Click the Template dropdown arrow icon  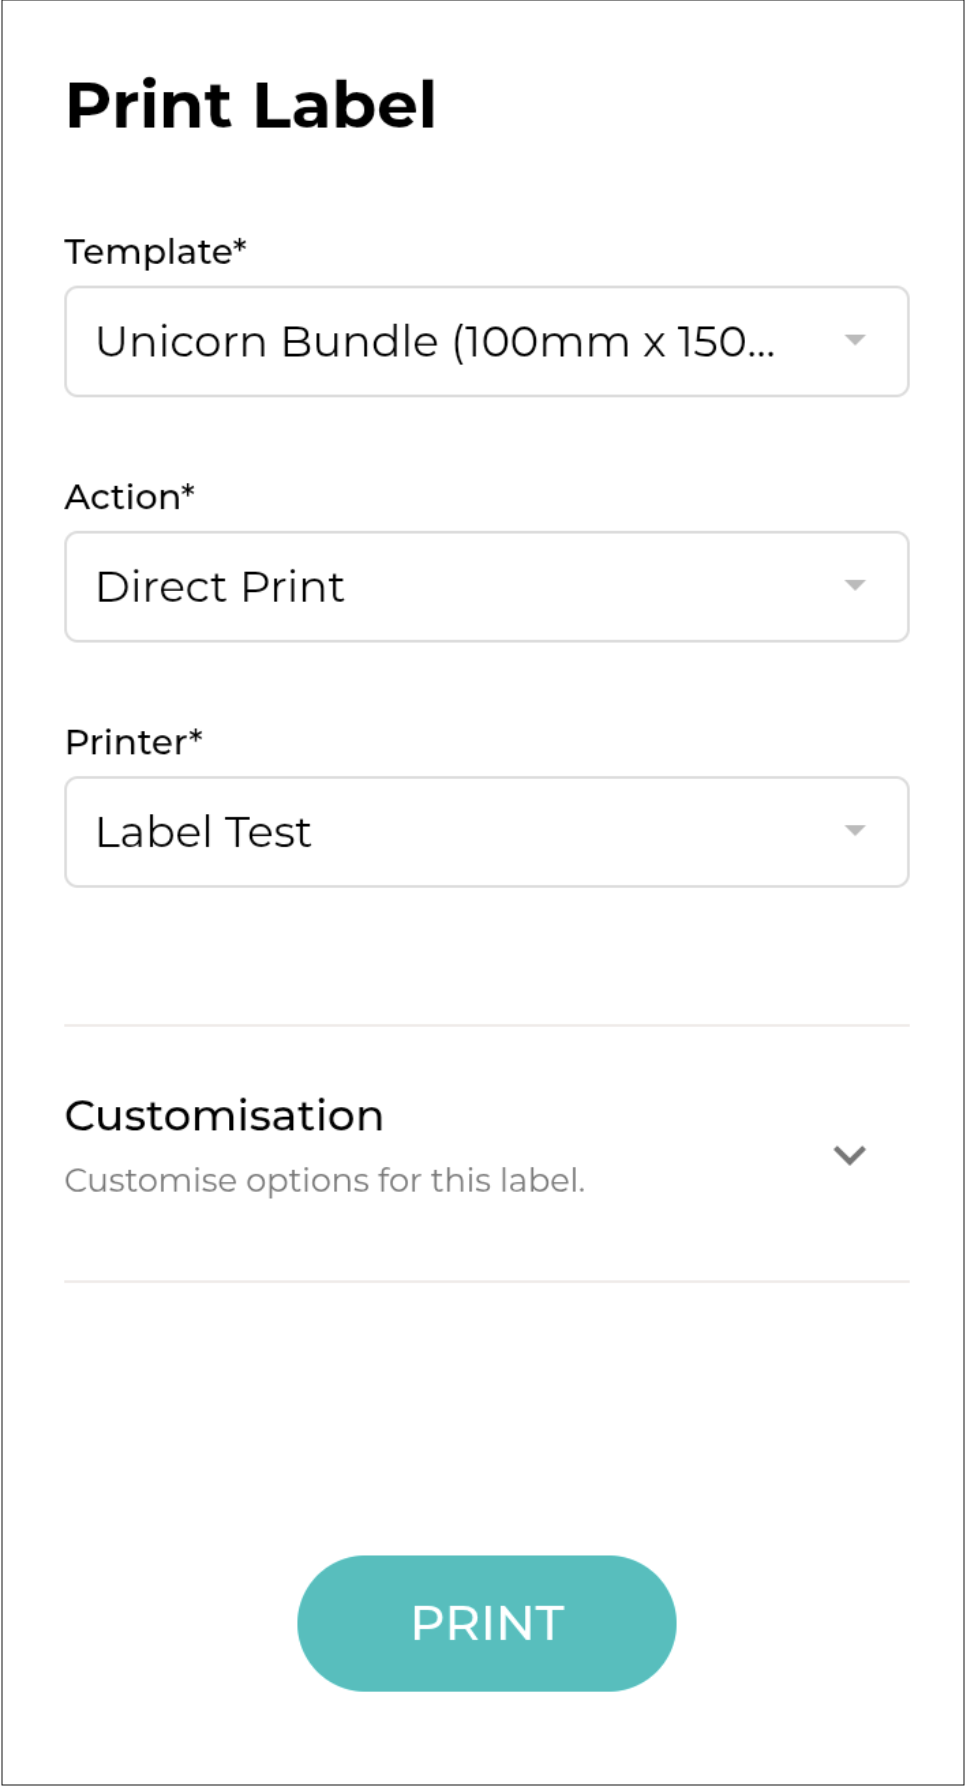coord(854,341)
